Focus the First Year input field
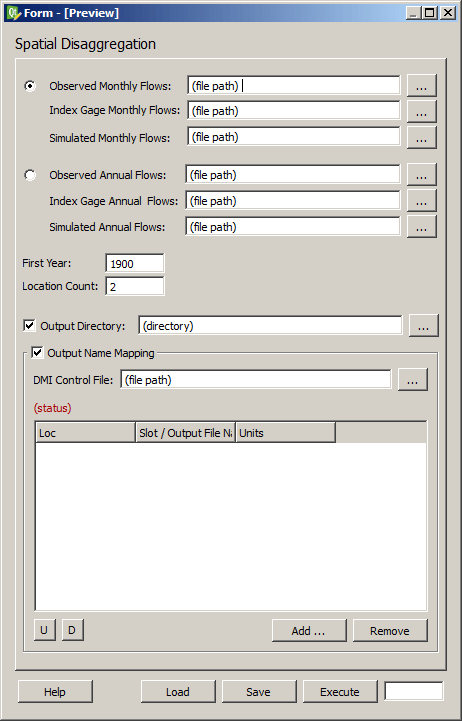The image size is (462, 721). tap(135, 264)
